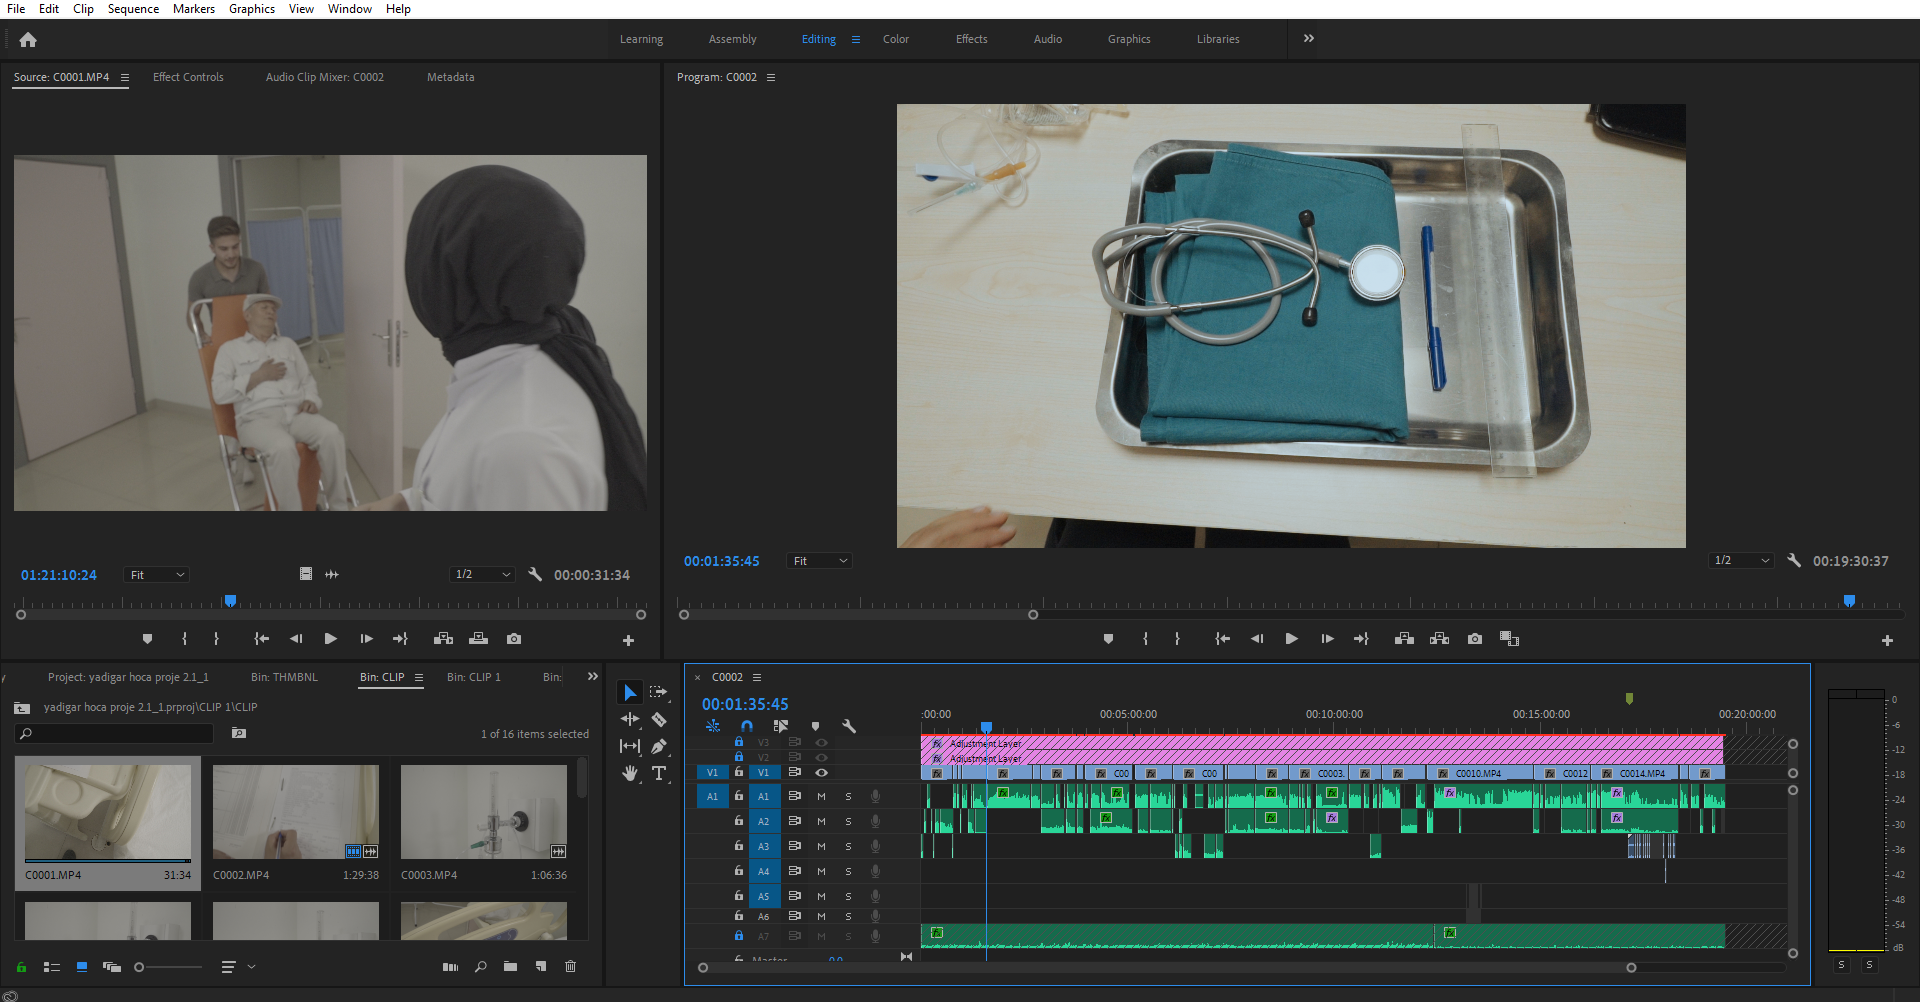The height and width of the screenshot is (1002, 1920).
Task: Play the Program monitor sequence
Action: pyautogui.click(x=1291, y=639)
